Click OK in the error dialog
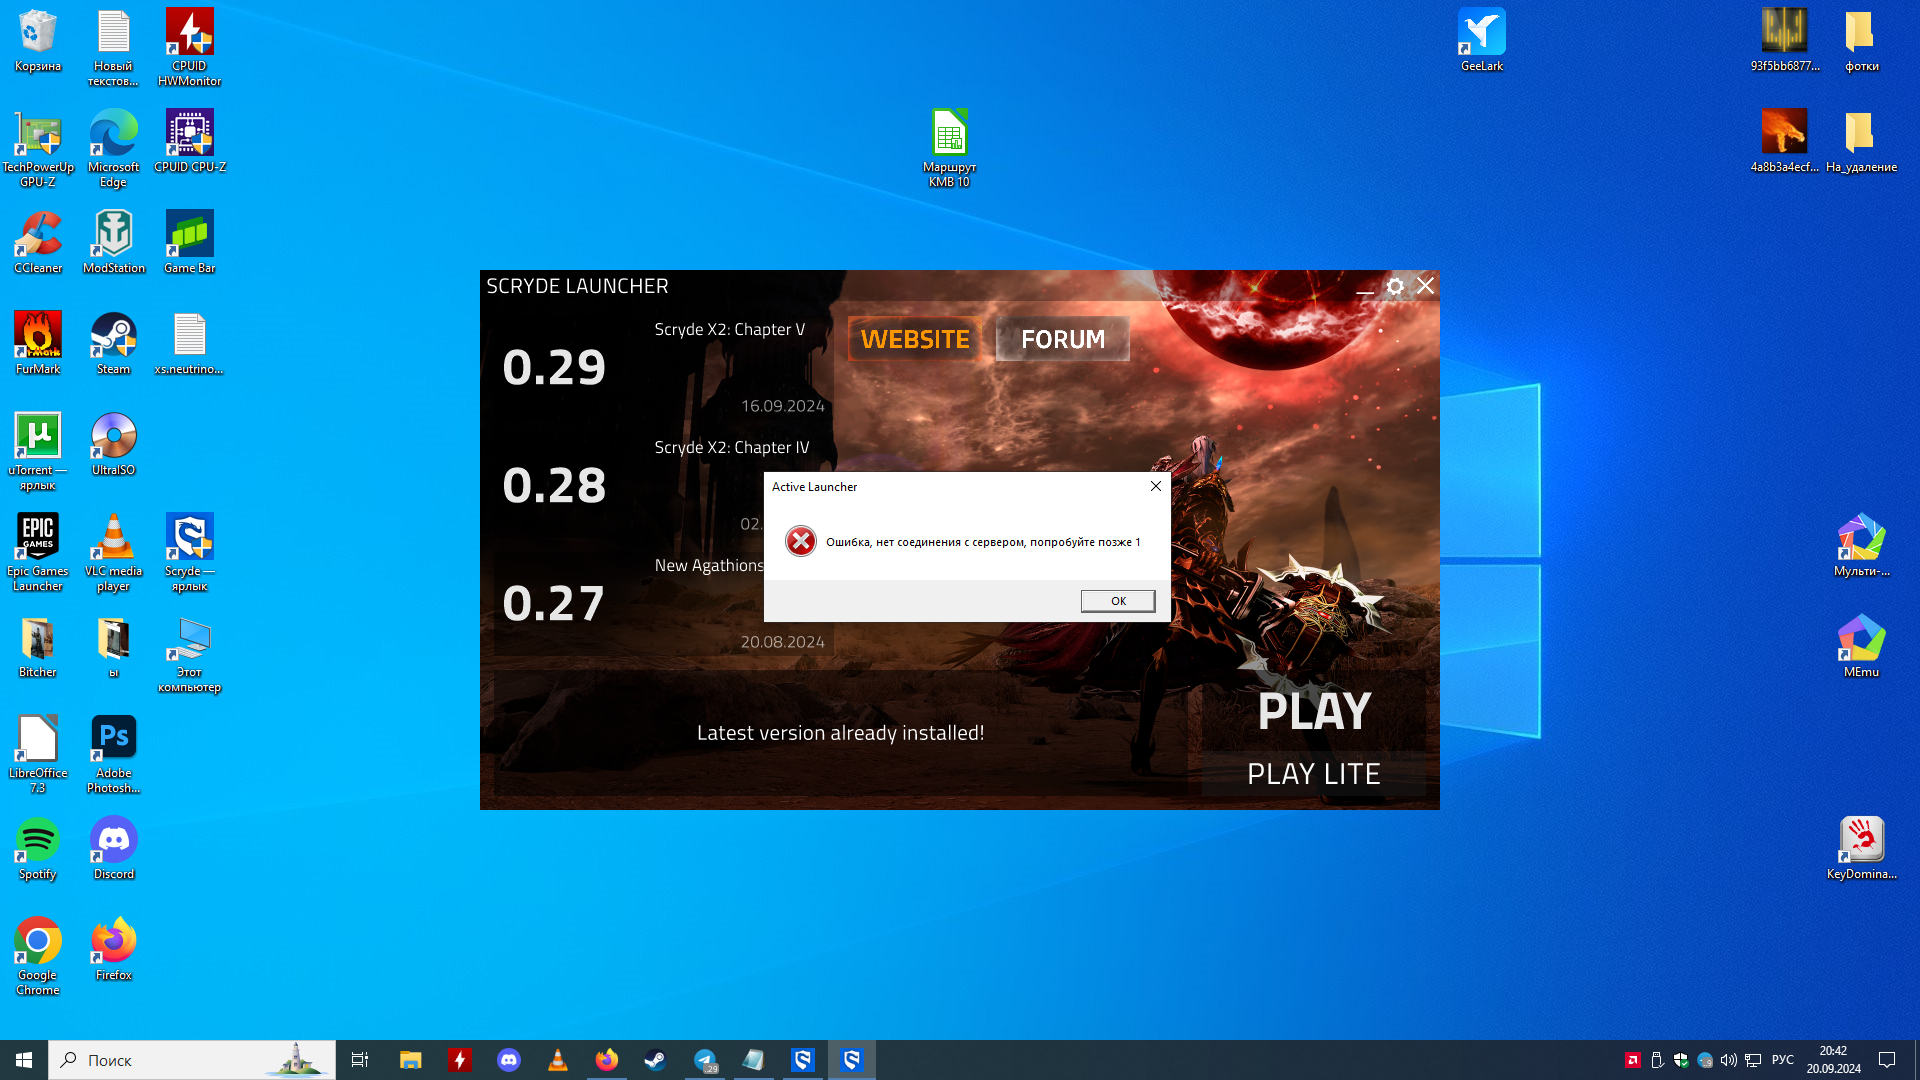The height and width of the screenshot is (1080, 1920). coord(1117,601)
